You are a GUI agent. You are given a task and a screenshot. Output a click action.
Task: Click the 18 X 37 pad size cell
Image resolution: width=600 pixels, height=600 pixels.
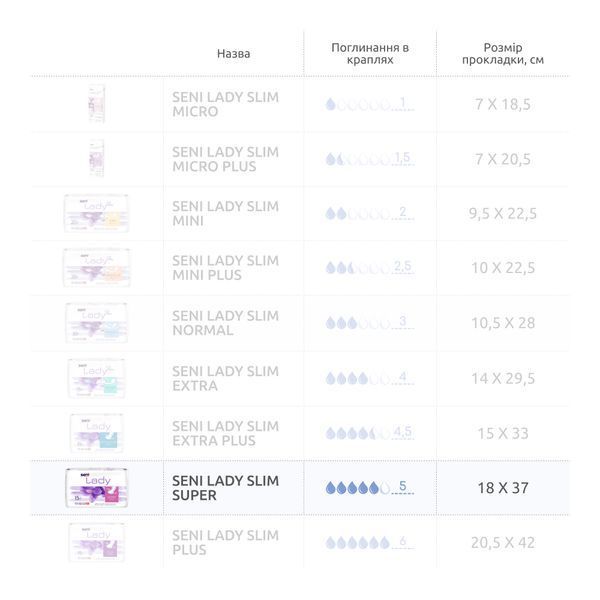(503, 488)
